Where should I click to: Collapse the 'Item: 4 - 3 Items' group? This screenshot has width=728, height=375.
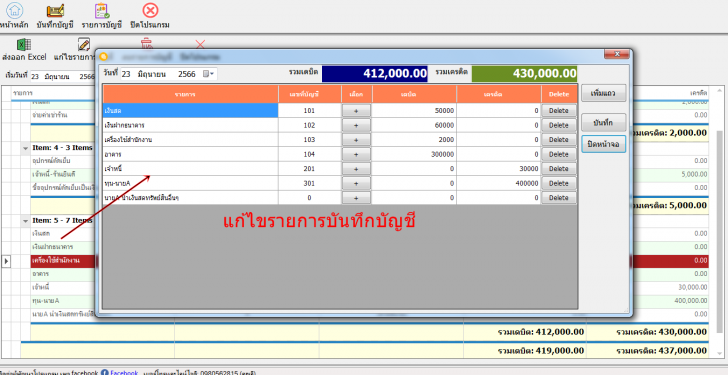click(x=26, y=148)
